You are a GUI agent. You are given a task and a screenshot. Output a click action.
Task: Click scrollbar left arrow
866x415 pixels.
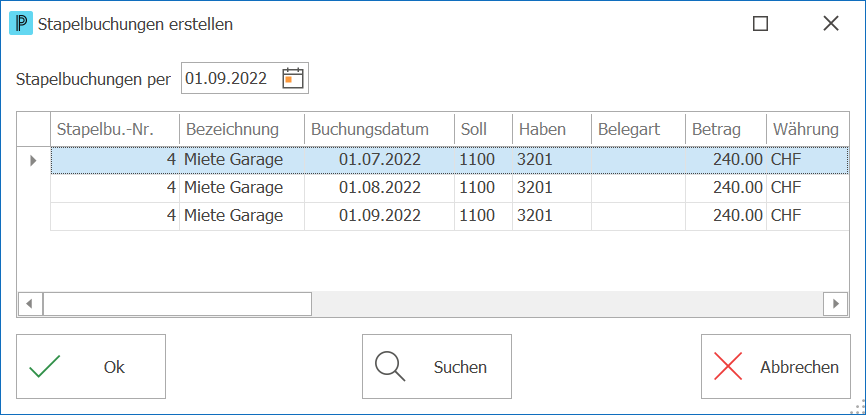pyautogui.click(x=30, y=303)
